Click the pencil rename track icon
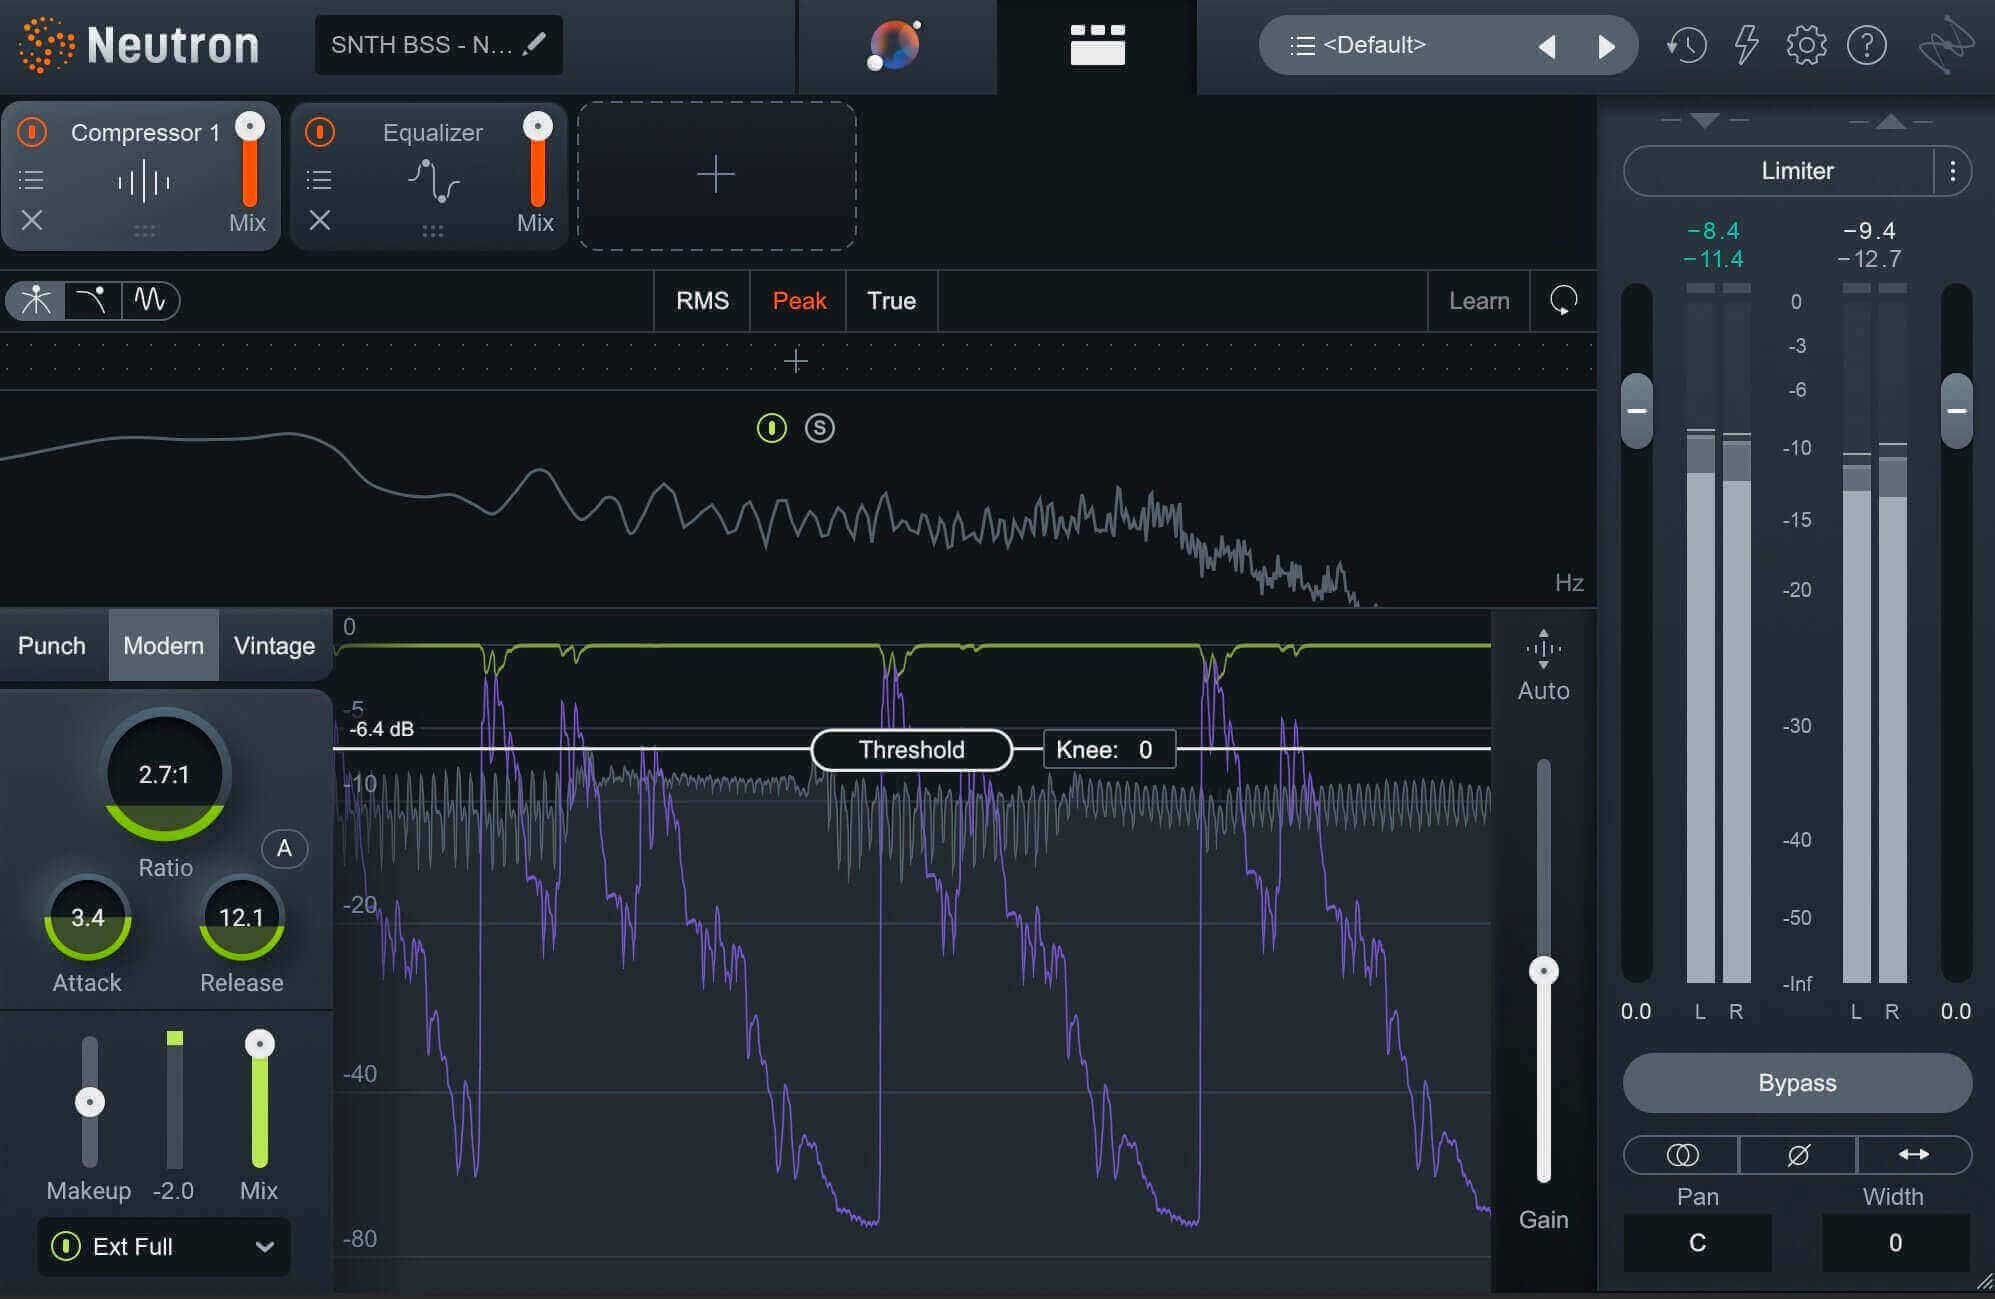Screen dimensions: 1995x1299 coord(535,43)
